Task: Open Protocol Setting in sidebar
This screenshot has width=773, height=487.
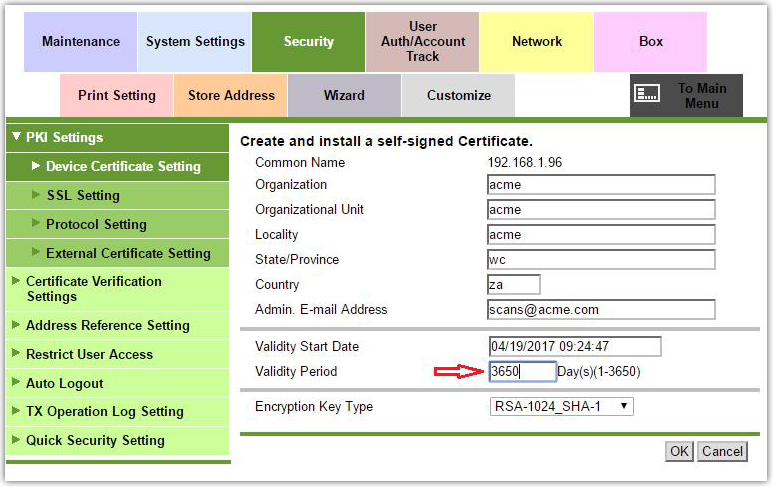Action: coord(96,224)
